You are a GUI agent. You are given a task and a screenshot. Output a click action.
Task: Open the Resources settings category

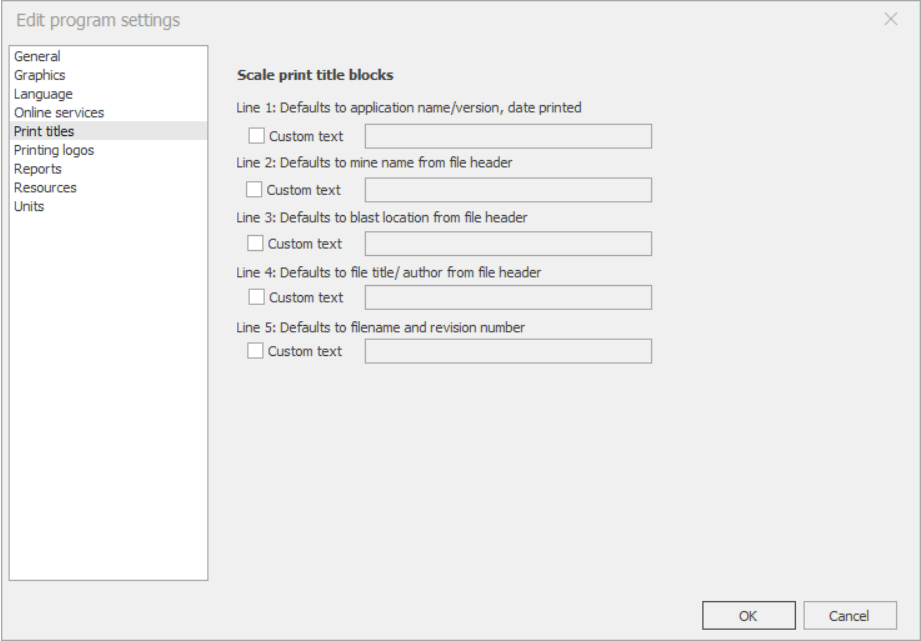45,188
